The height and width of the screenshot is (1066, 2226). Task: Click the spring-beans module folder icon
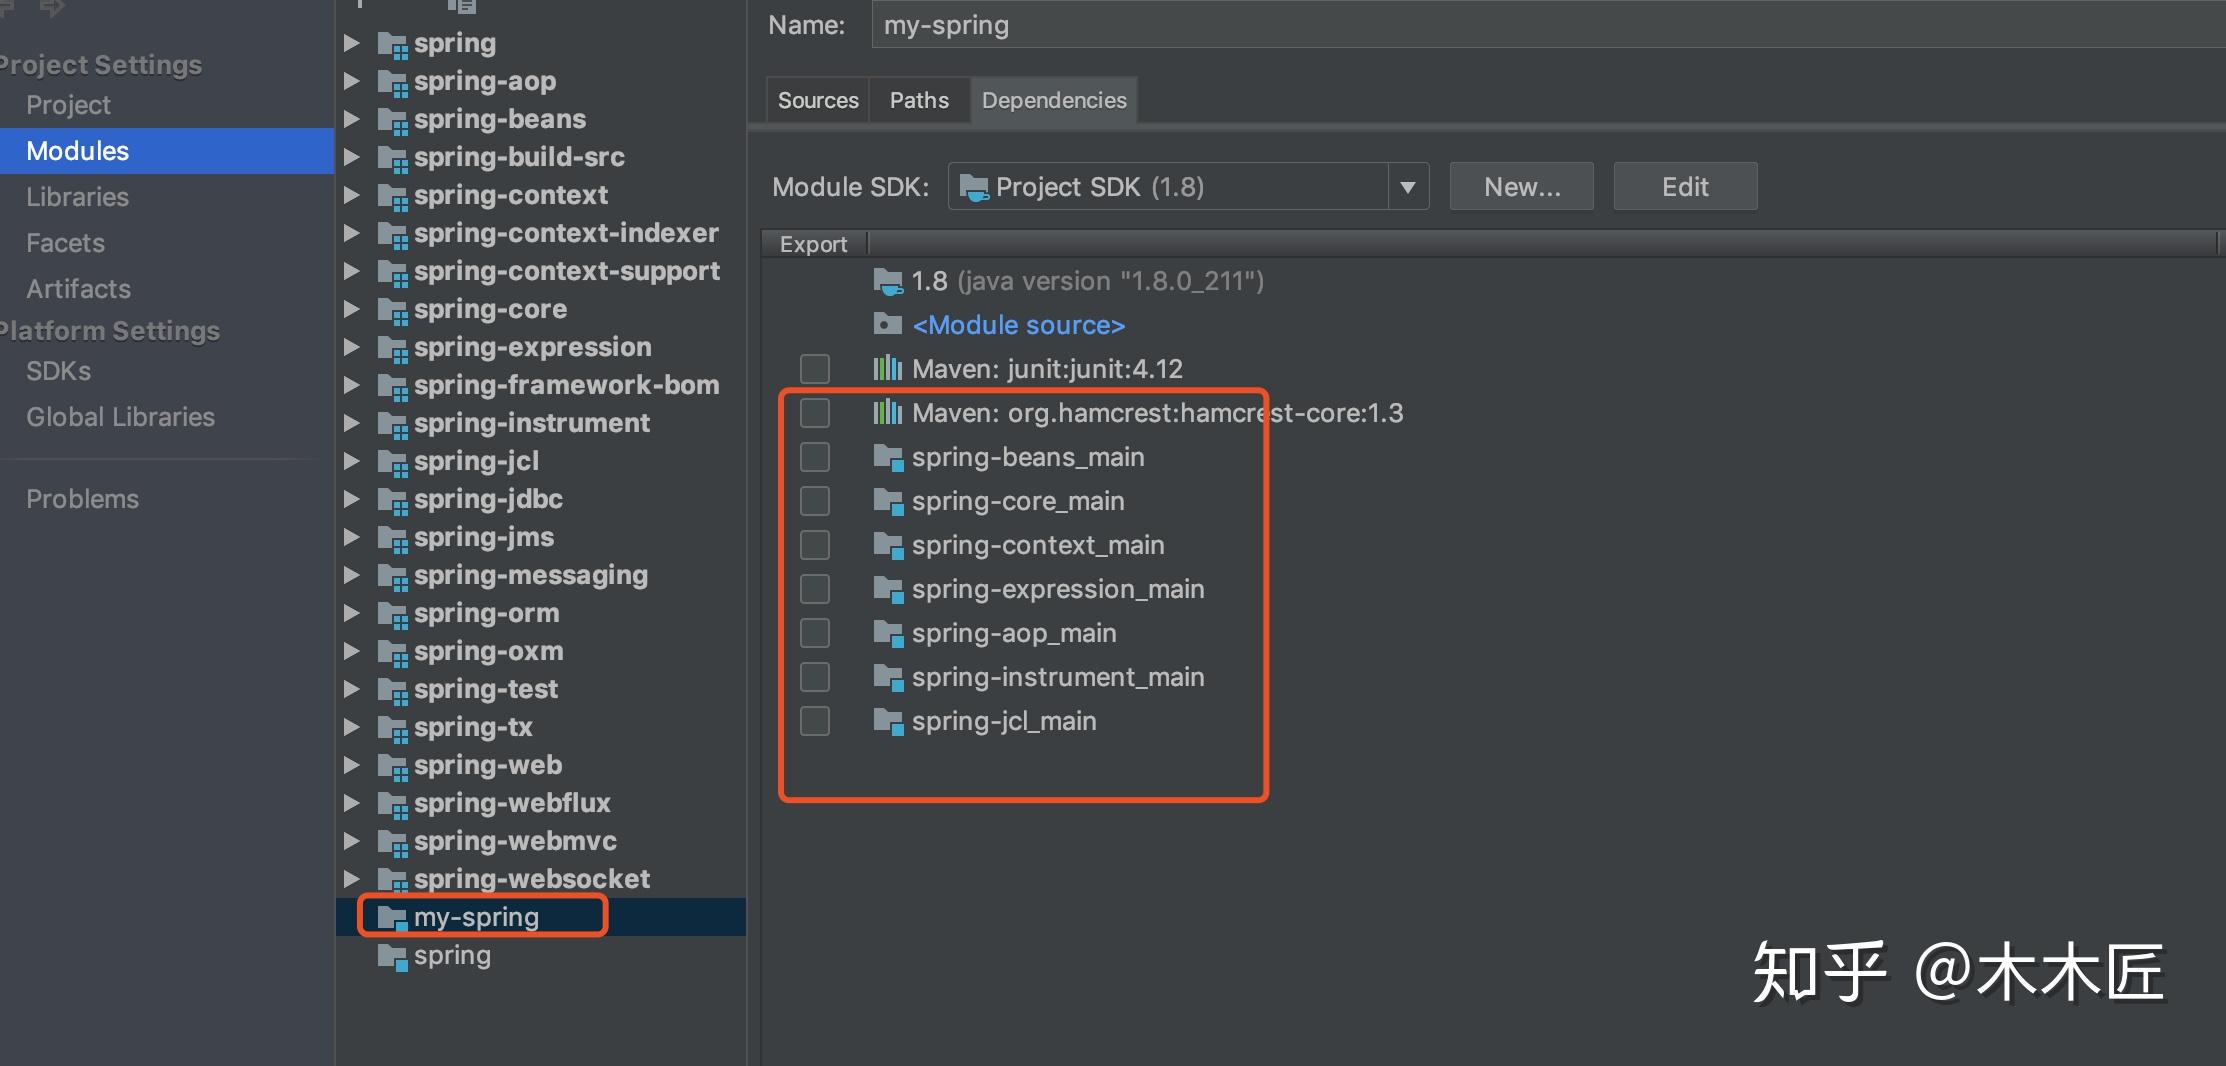(x=393, y=120)
